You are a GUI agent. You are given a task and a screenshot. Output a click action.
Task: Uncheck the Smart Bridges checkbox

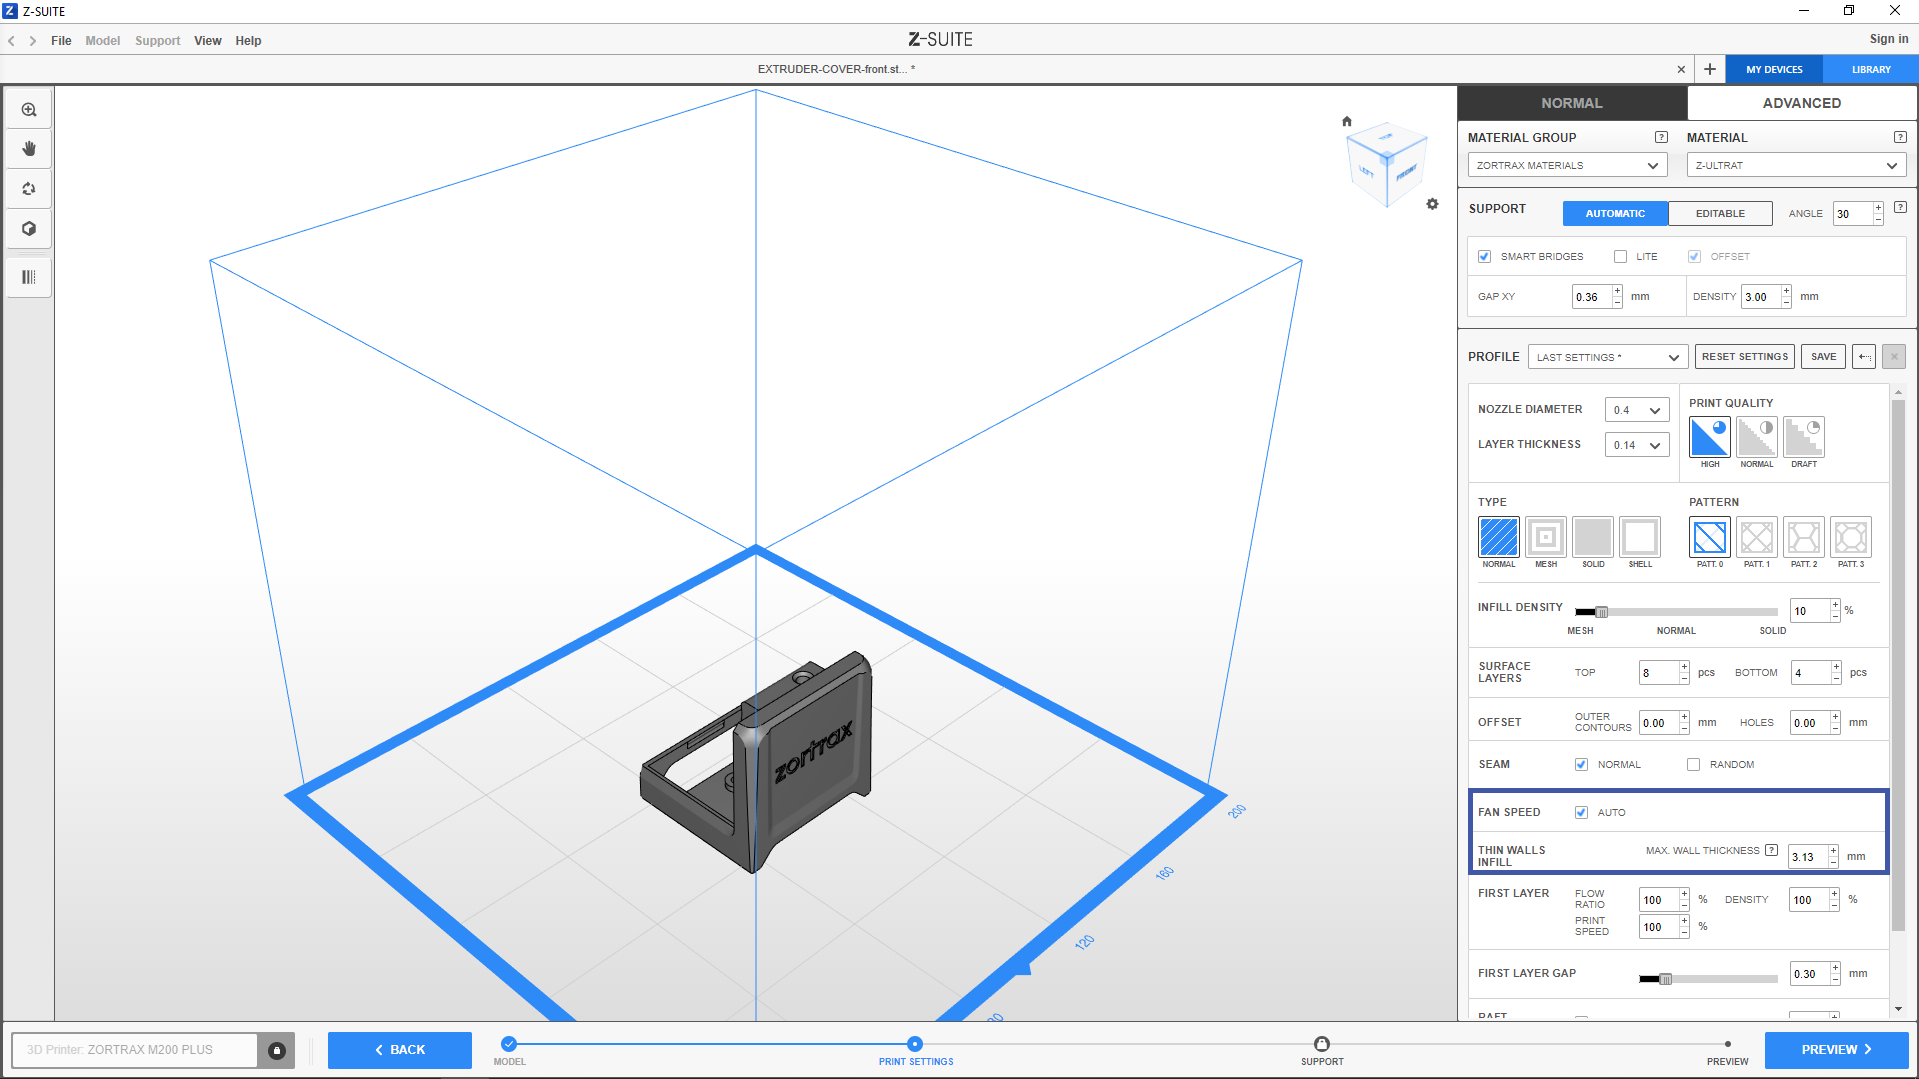(x=1485, y=257)
